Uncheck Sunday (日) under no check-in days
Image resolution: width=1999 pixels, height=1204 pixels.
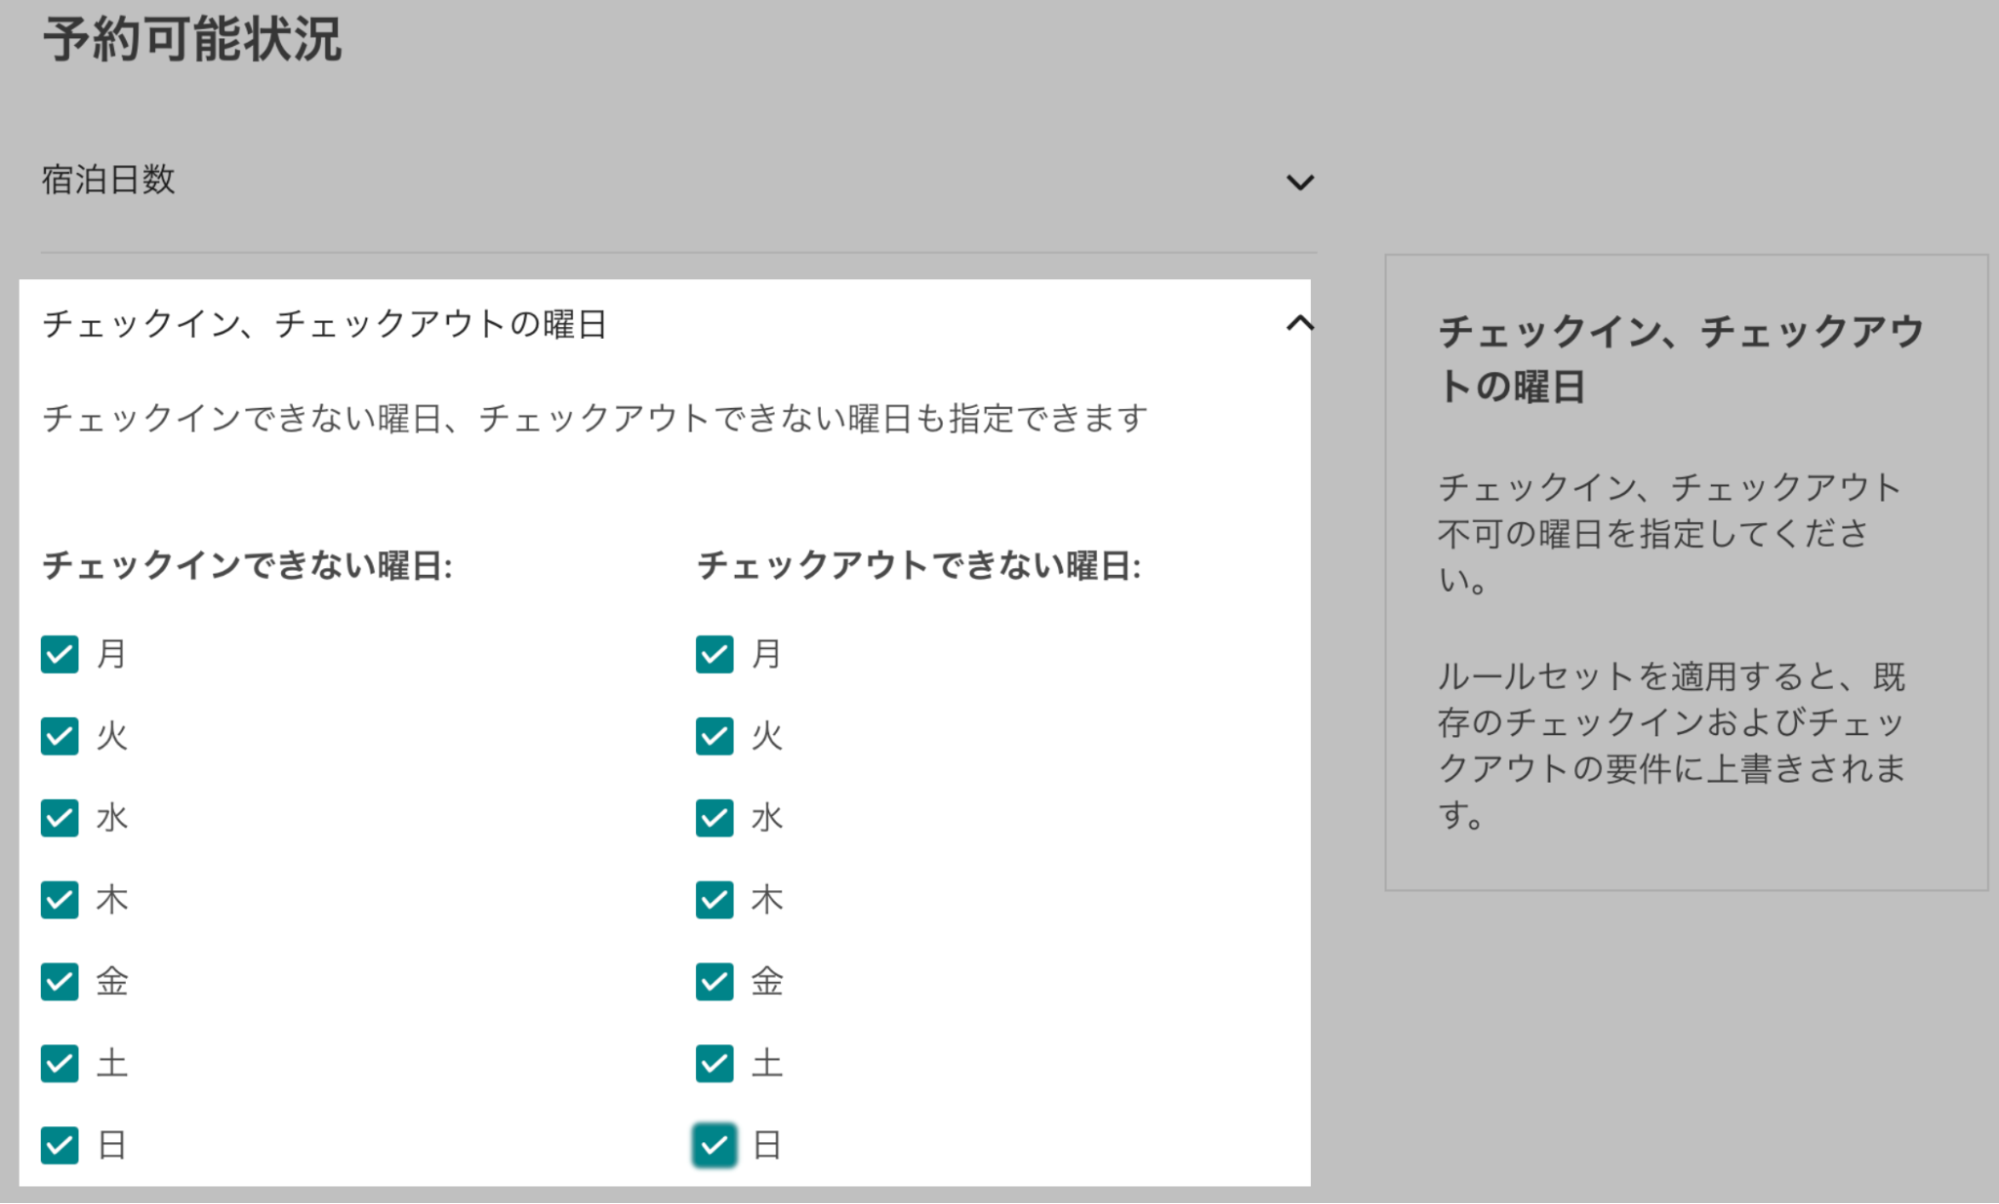(x=60, y=1145)
